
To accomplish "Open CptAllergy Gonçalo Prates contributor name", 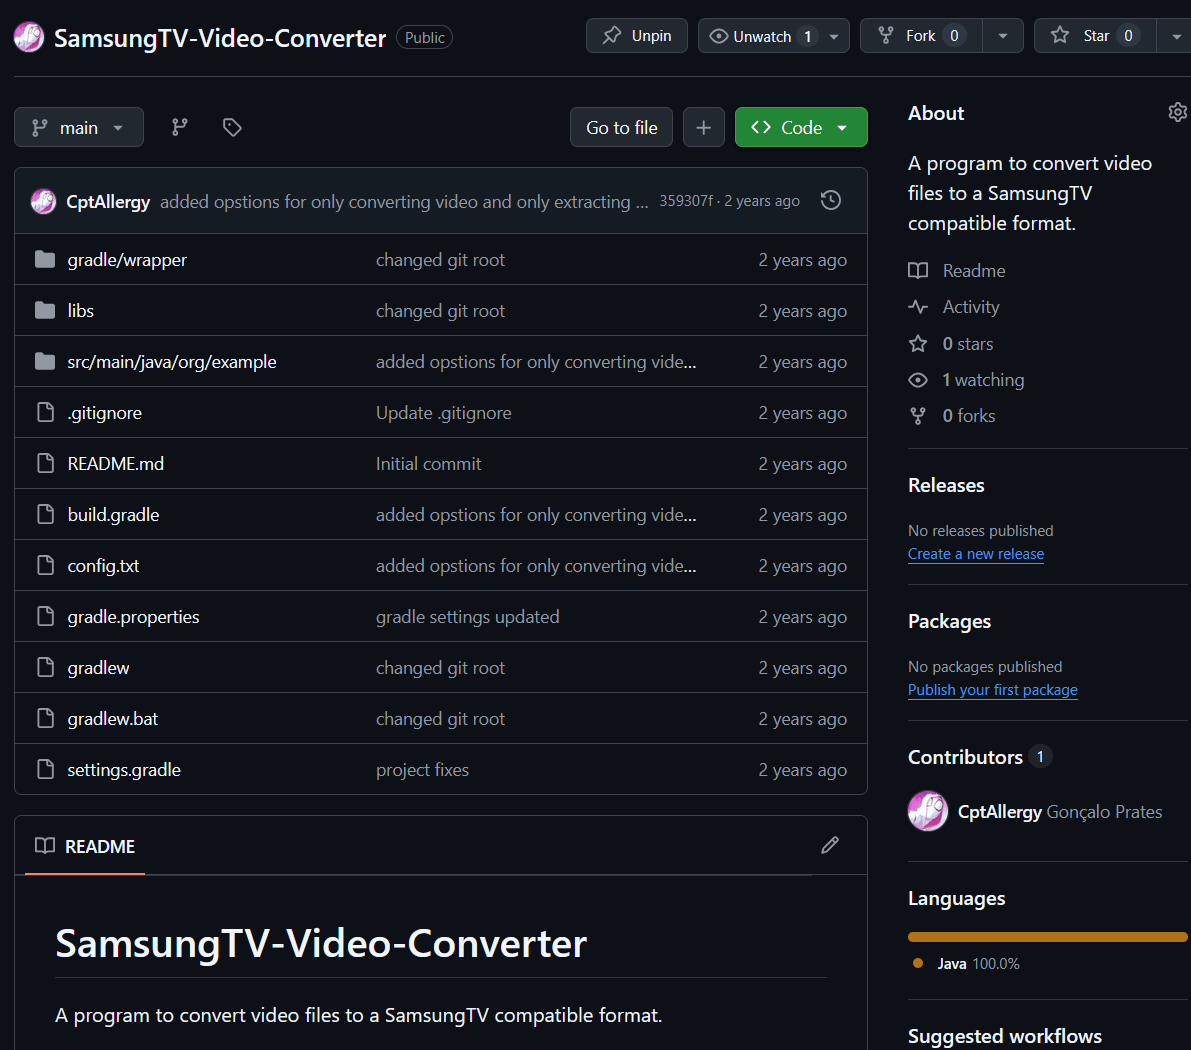I will click(1060, 811).
